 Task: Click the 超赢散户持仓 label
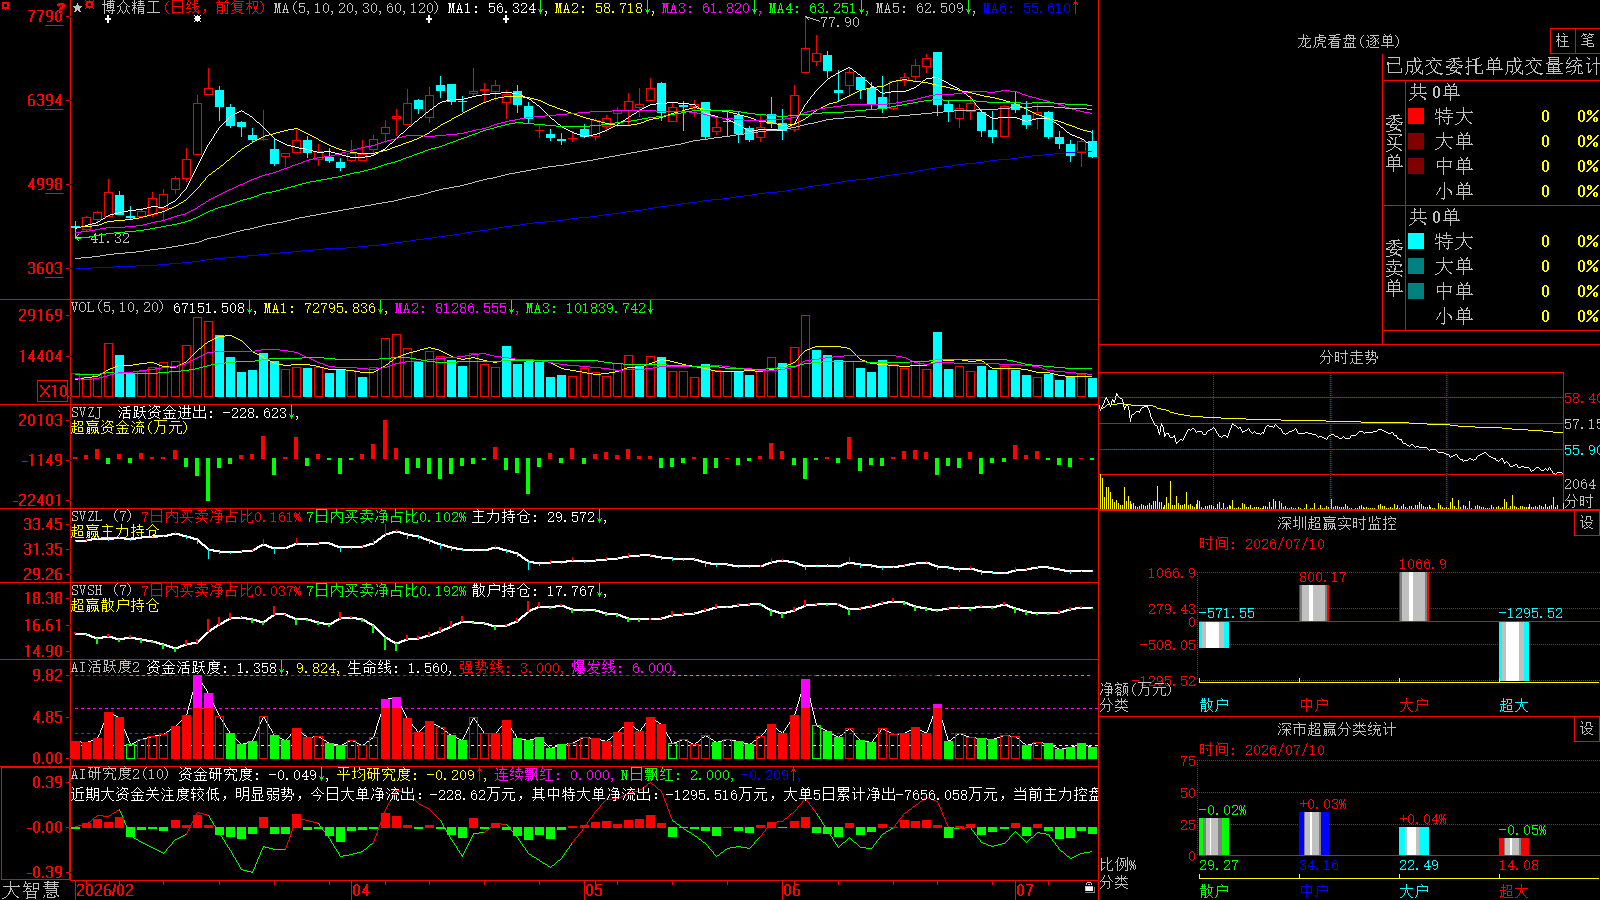click(x=115, y=605)
